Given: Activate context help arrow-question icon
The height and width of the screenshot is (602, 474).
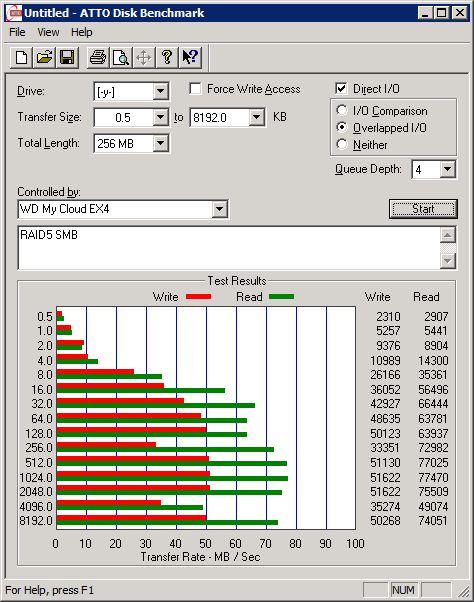Looking at the screenshot, I should click(x=190, y=58).
